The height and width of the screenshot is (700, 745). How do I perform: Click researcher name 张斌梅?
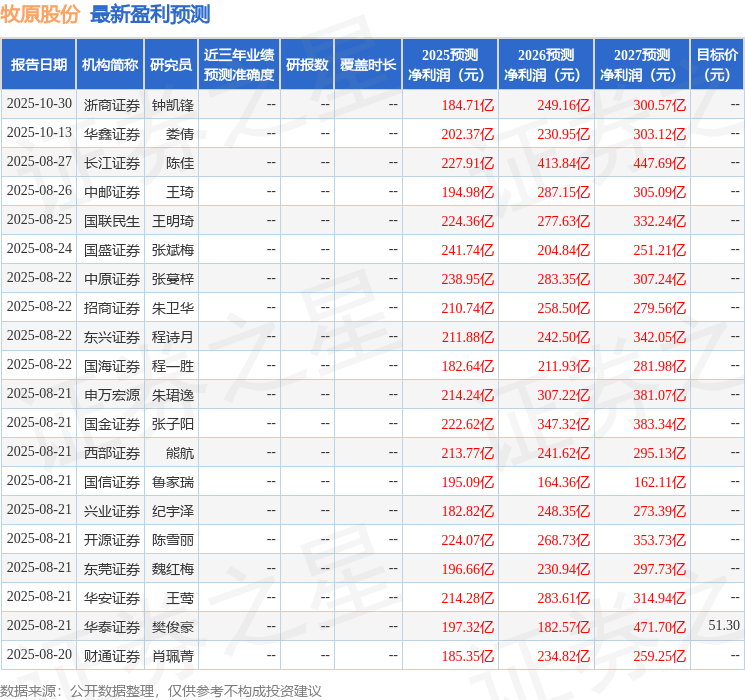(x=173, y=250)
